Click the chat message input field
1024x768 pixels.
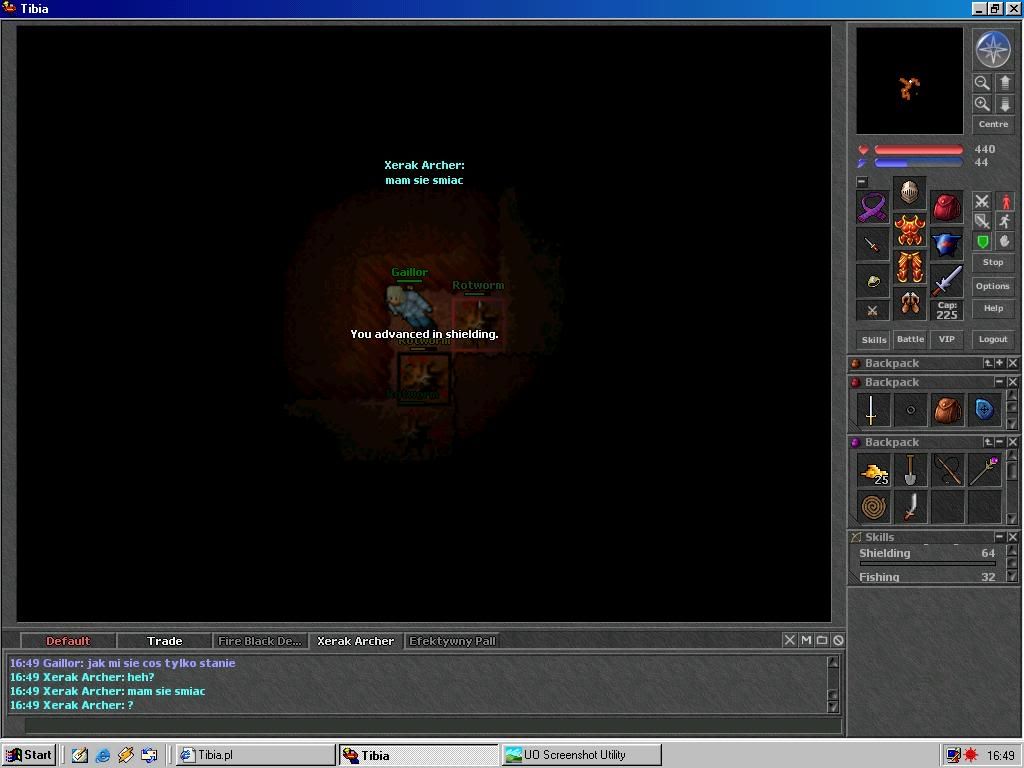coord(432,725)
